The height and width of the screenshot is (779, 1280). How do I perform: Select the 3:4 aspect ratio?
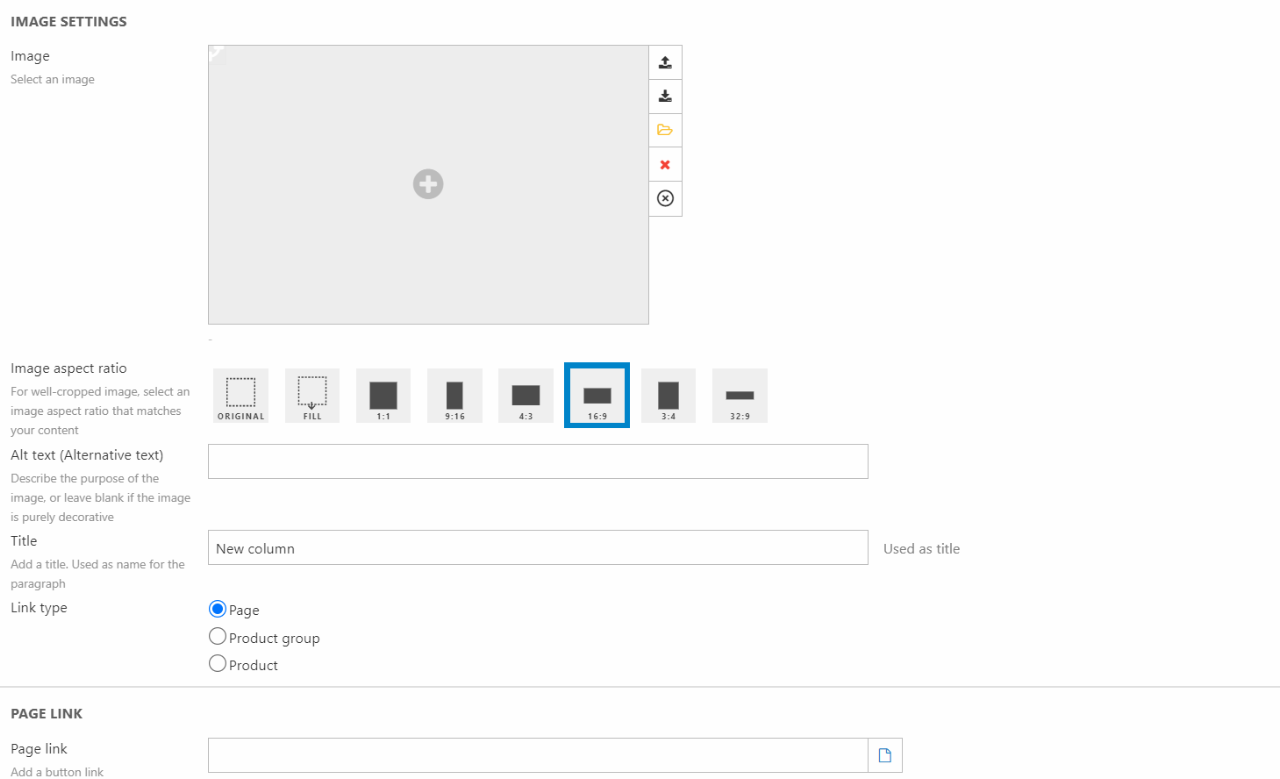[668, 396]
